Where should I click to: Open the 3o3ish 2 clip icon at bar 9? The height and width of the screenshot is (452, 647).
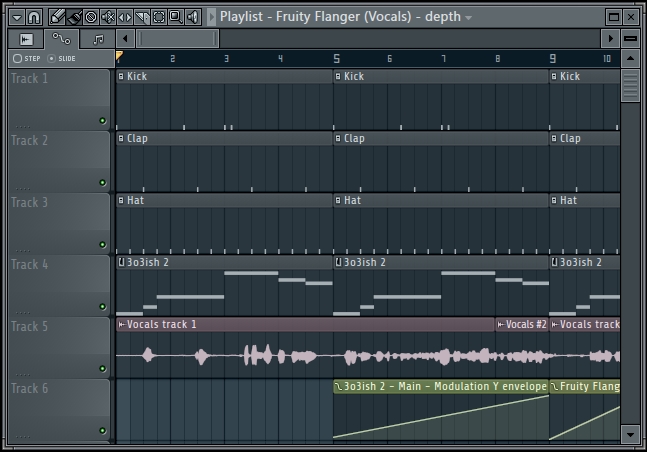[555, 262]
